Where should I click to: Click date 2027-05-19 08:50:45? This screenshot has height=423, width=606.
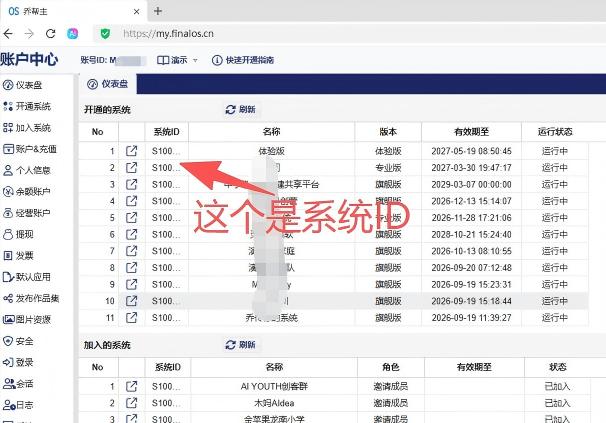tap(472, 151)
